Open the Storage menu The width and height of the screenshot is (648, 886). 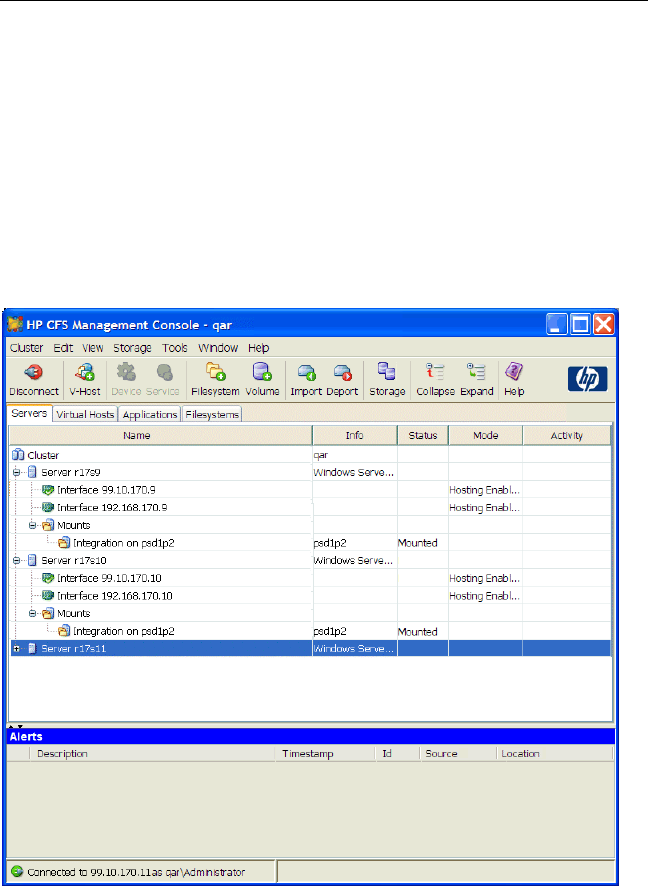[x=132, y=348]
